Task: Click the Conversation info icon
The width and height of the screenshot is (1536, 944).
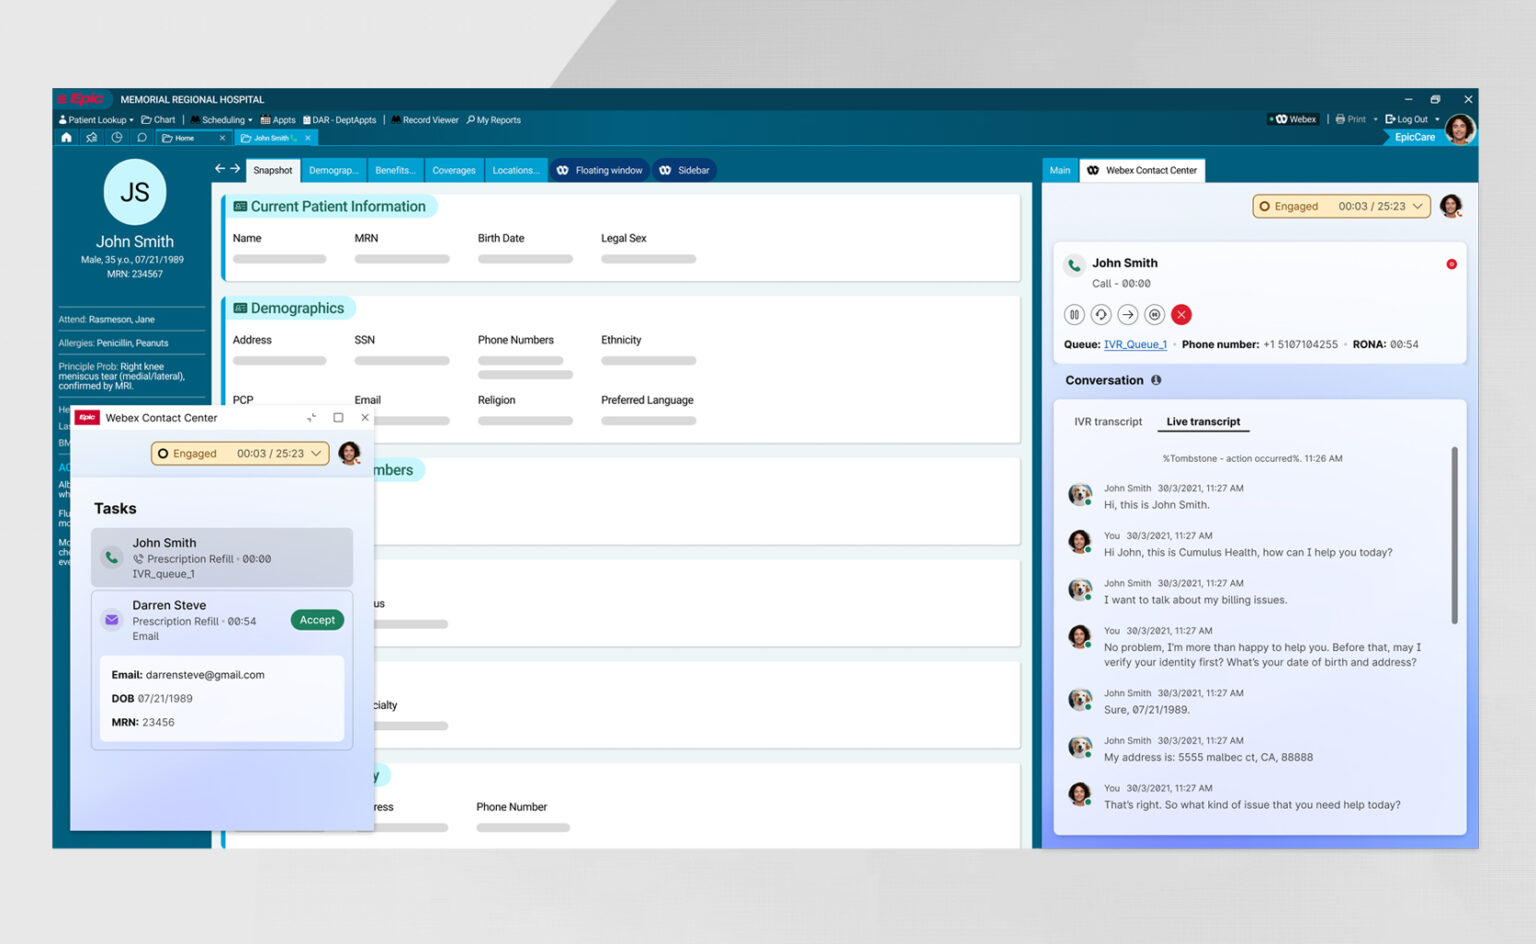Action: pos(1157,380)
